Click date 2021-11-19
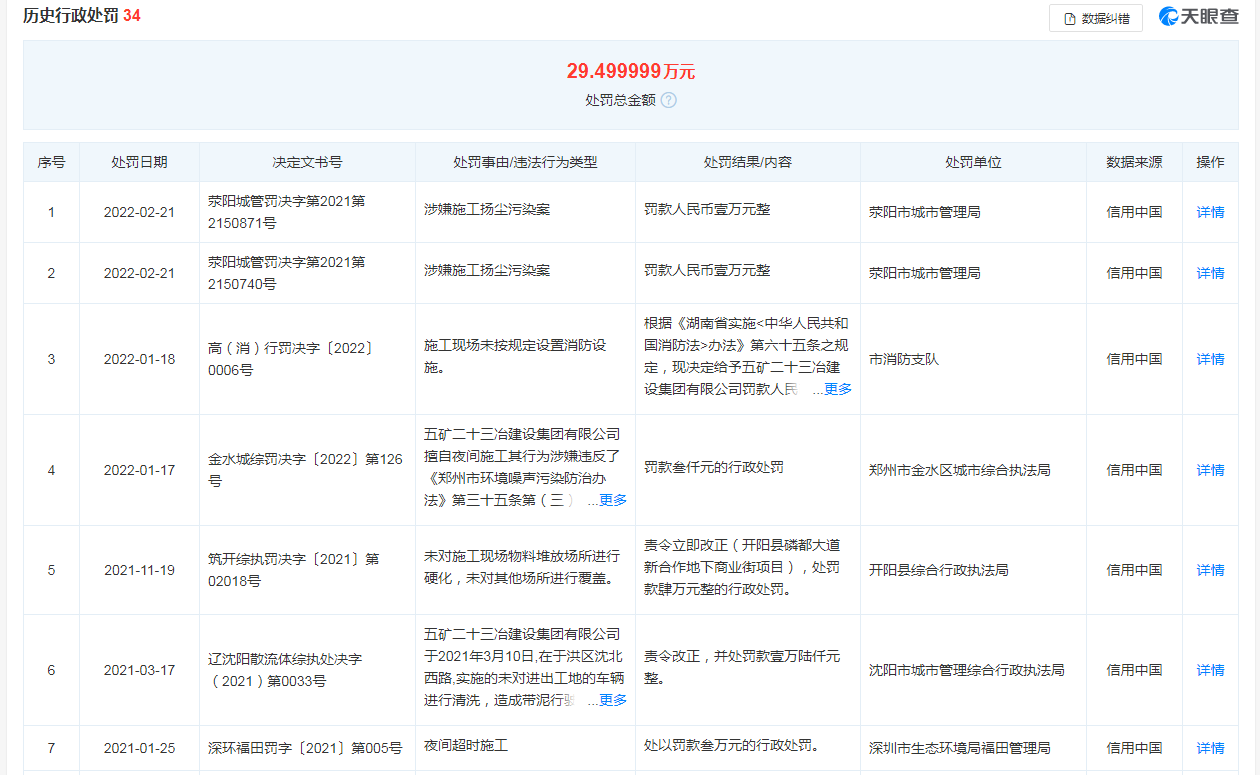 139,570
